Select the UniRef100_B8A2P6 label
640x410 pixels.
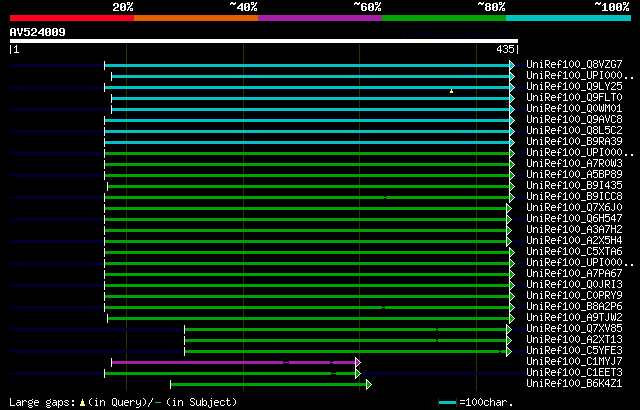click(x=574, y=307)
